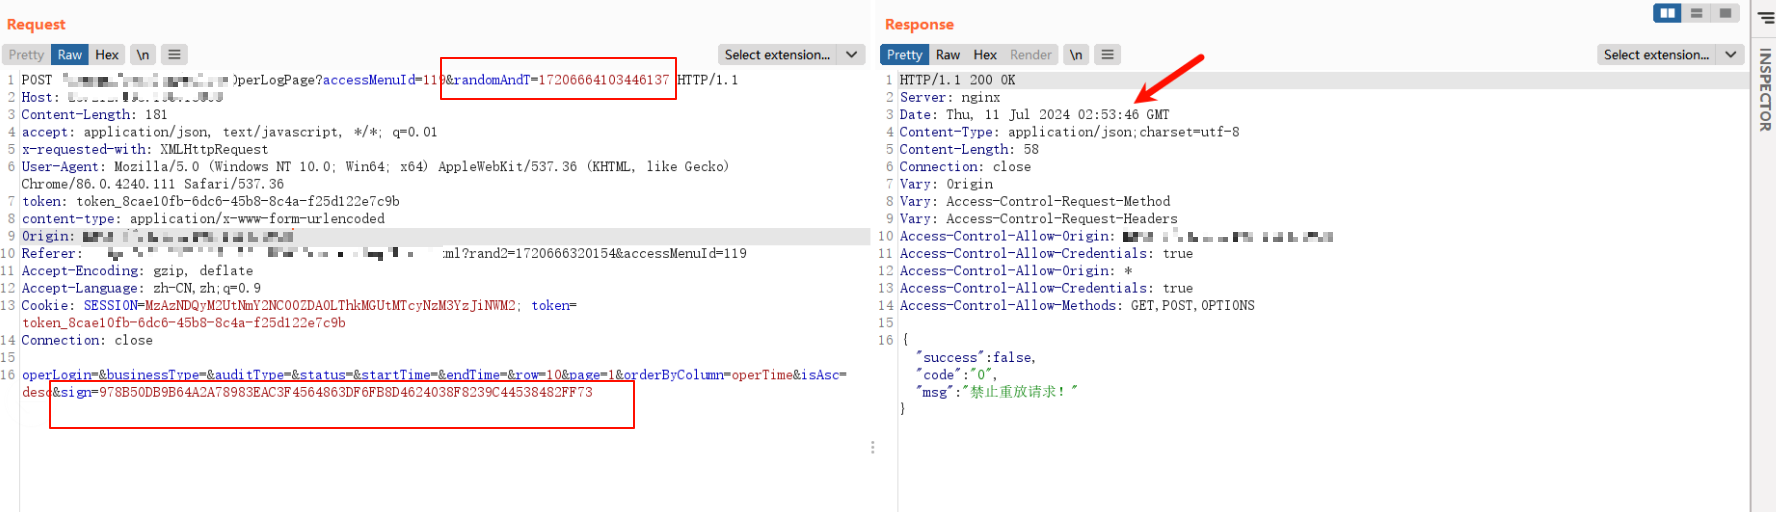Open the Inspector panel menu icon
1776x512 pixels.
pyautogui.click(x=1766, y=17)
